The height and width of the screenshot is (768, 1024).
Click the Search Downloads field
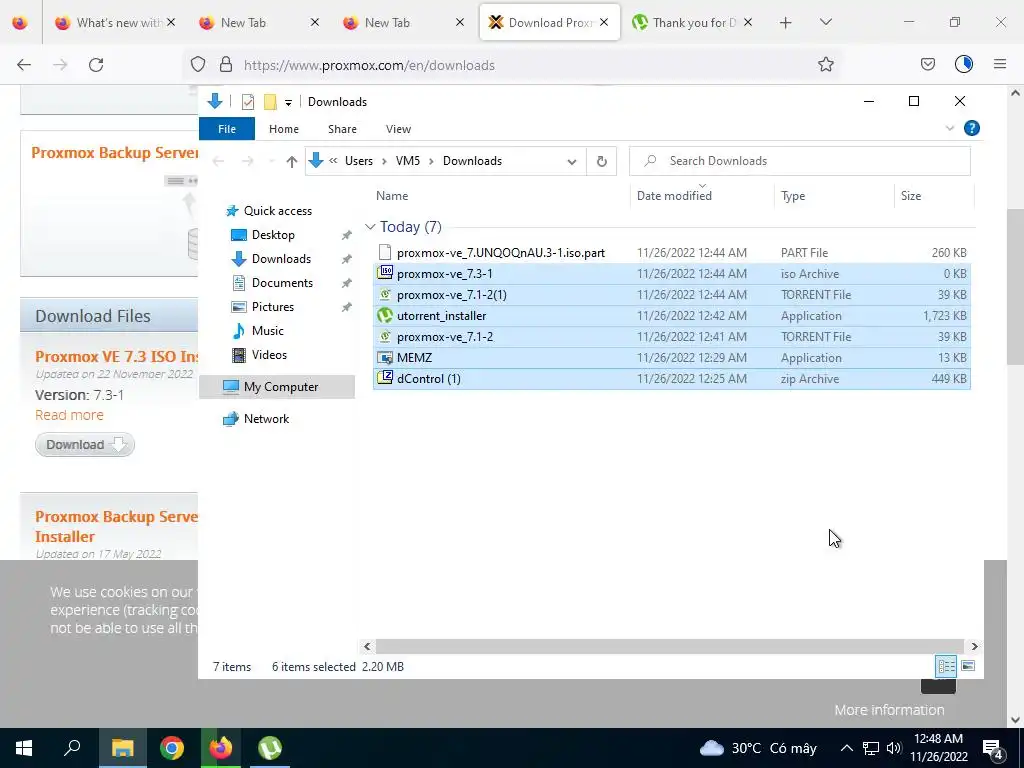click(799, 161)
